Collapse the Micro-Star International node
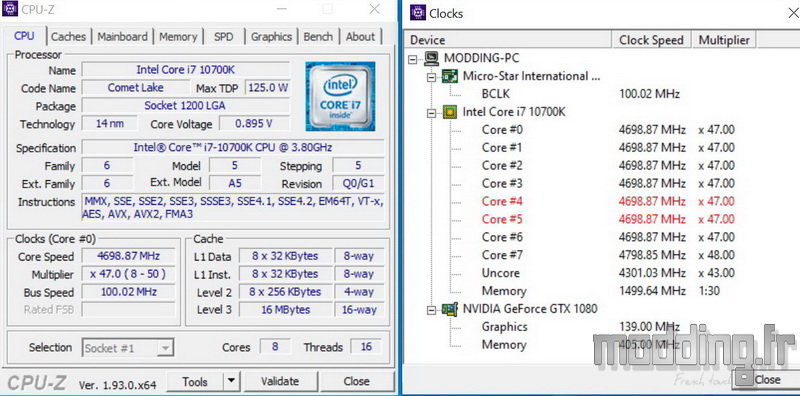This screenshot has height=396, width=800. click(x=432, y=77)
